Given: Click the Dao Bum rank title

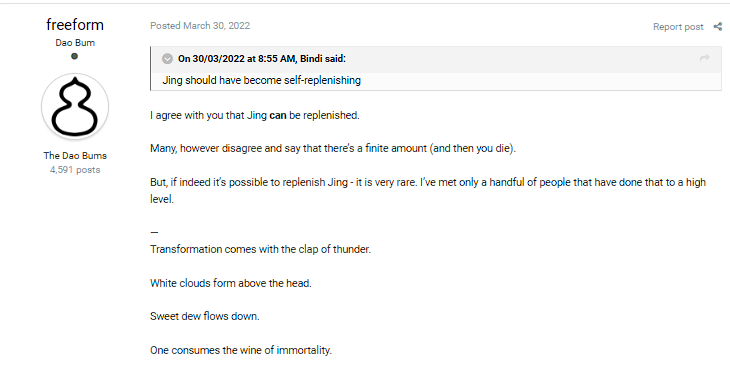Looking at the screenshot, I should tap(75, 43).
